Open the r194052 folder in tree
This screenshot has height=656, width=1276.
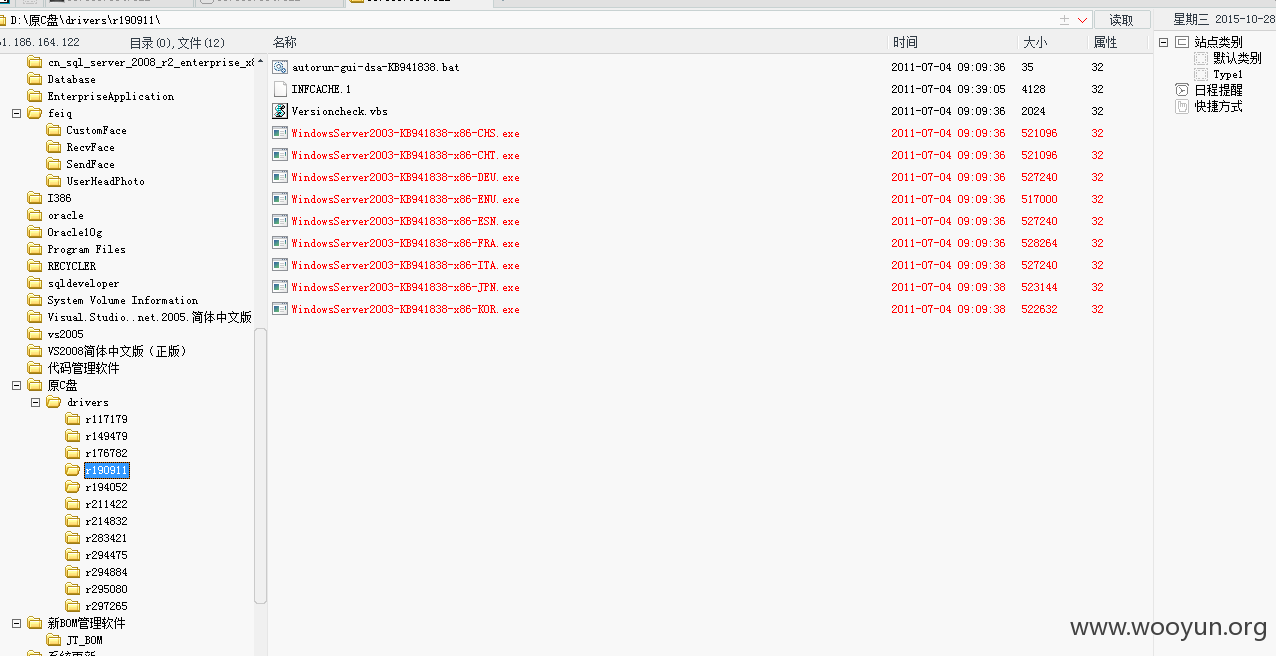(x=106, y=487)
